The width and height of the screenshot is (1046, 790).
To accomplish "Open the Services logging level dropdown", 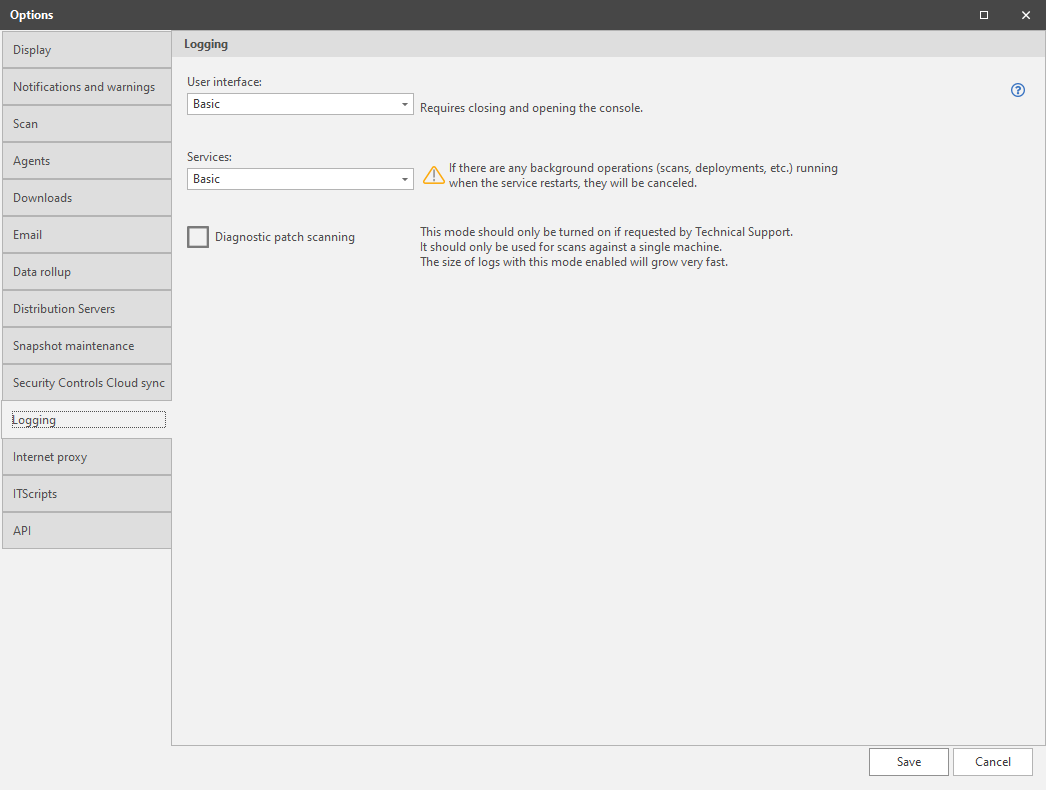I will 300,179.
